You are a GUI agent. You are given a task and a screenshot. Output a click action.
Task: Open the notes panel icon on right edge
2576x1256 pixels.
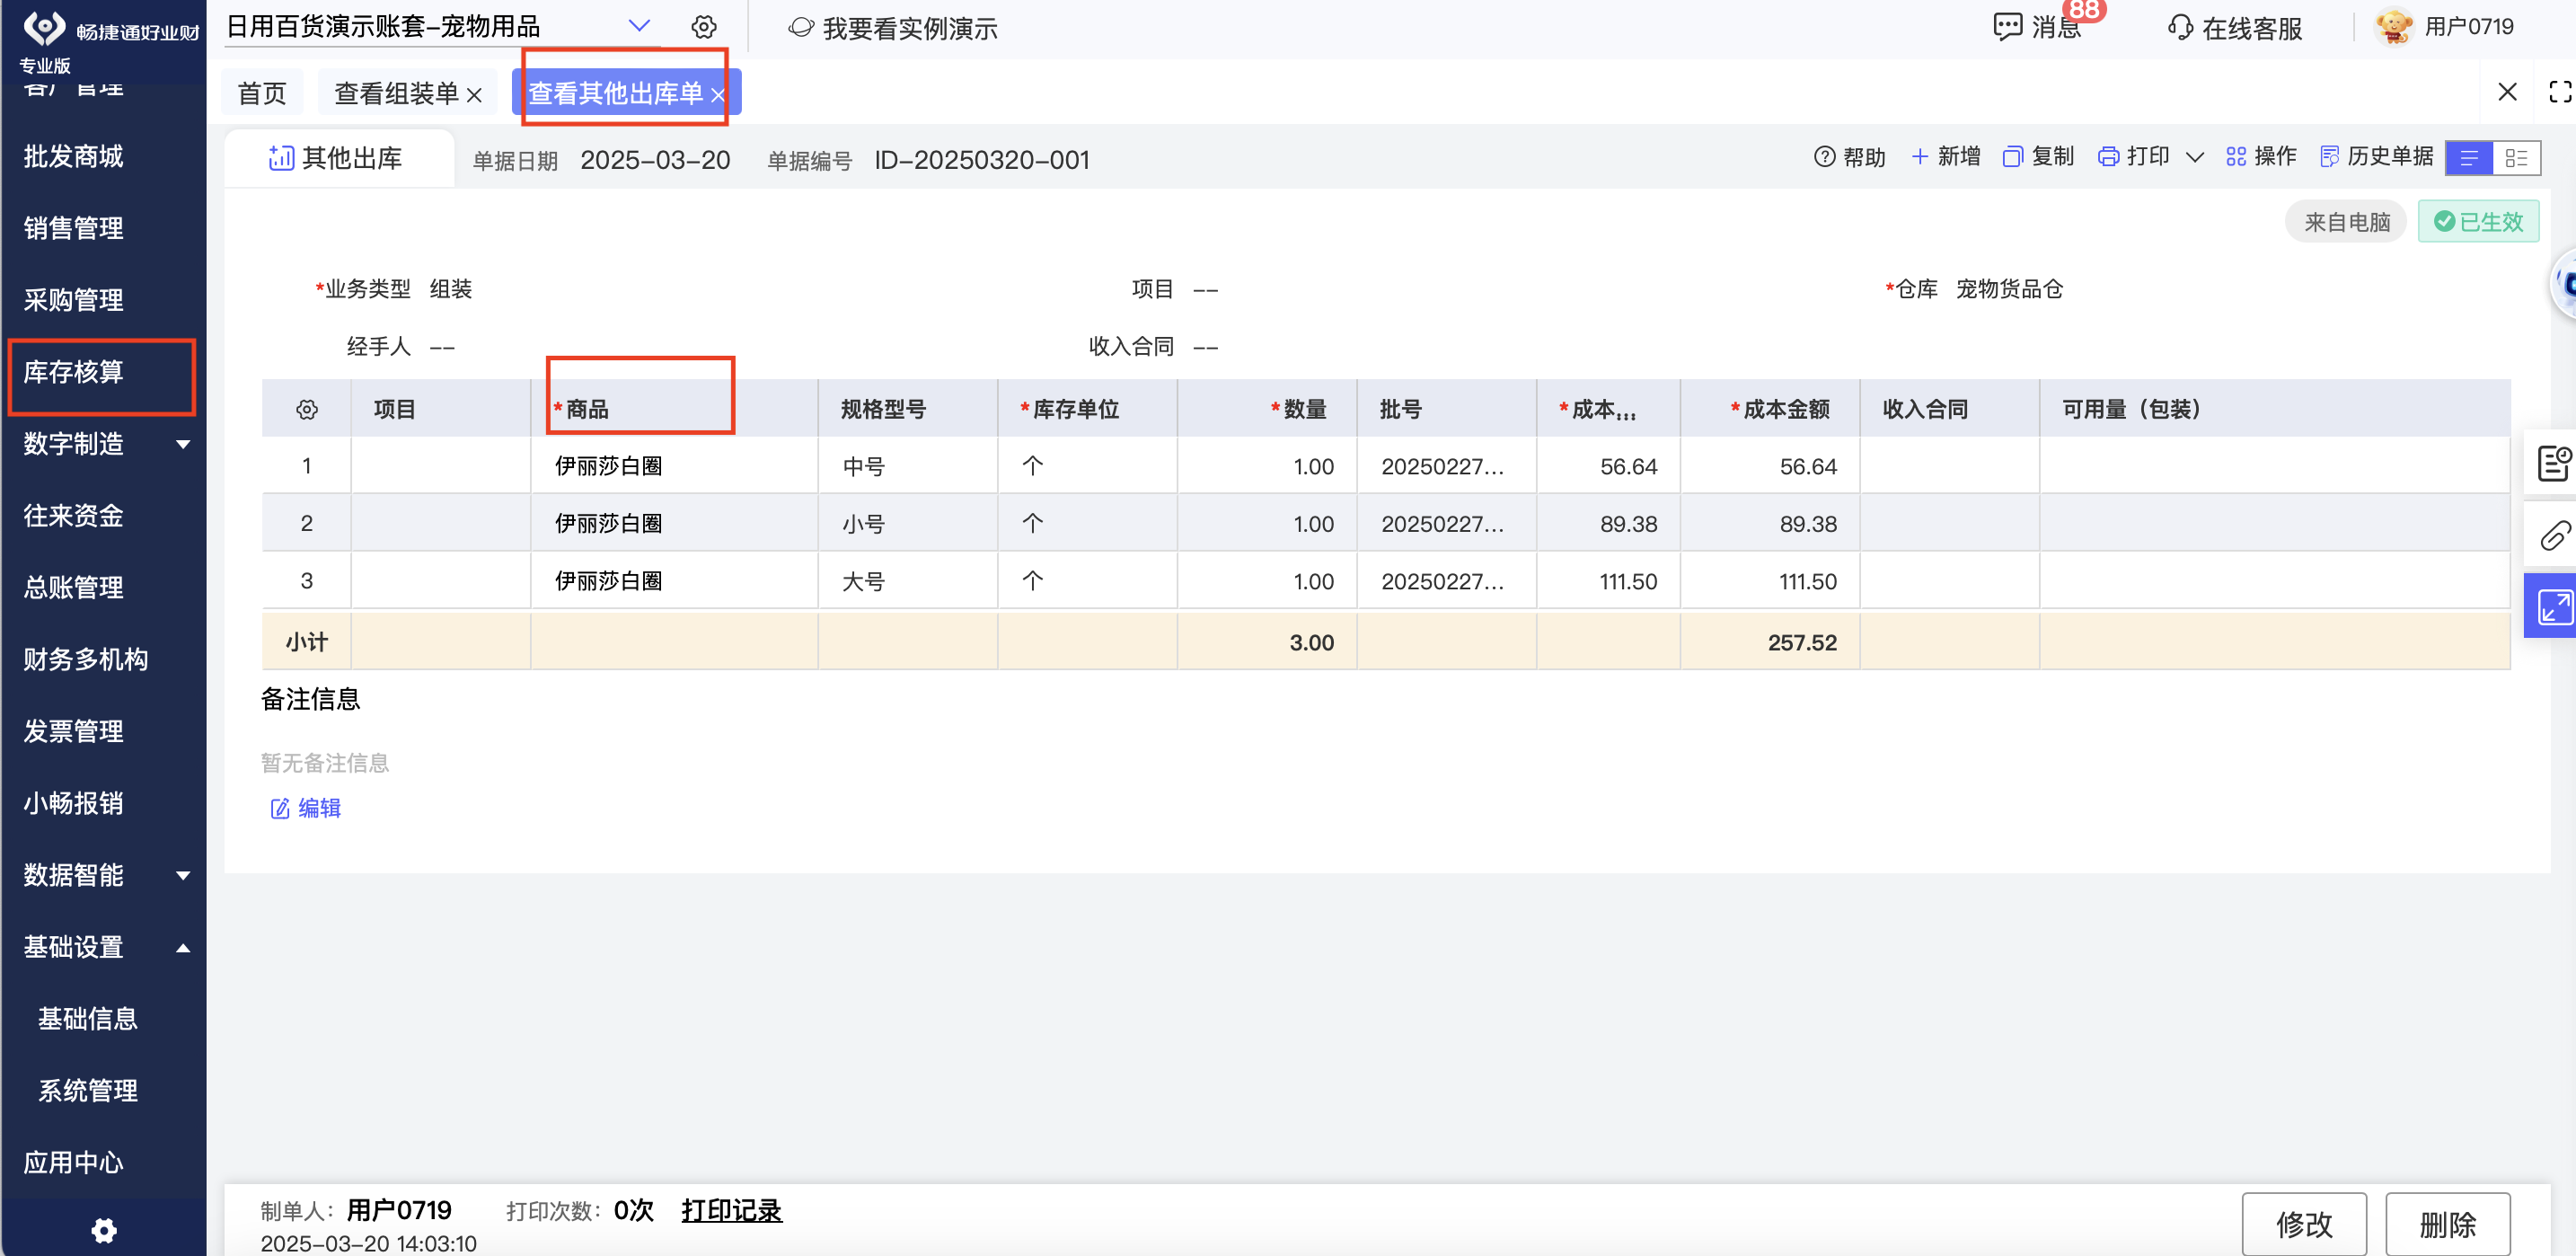pos(2553,463)
